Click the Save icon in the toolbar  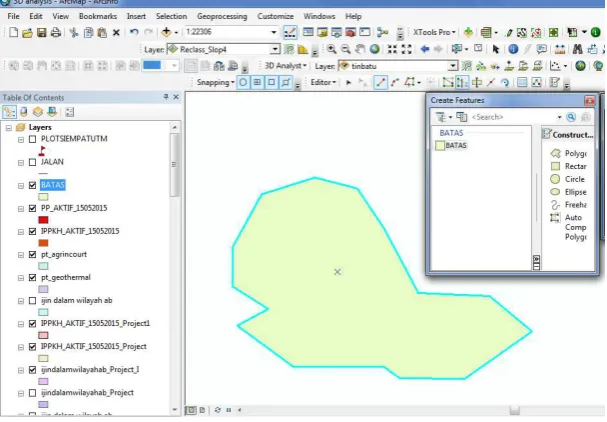41,33
